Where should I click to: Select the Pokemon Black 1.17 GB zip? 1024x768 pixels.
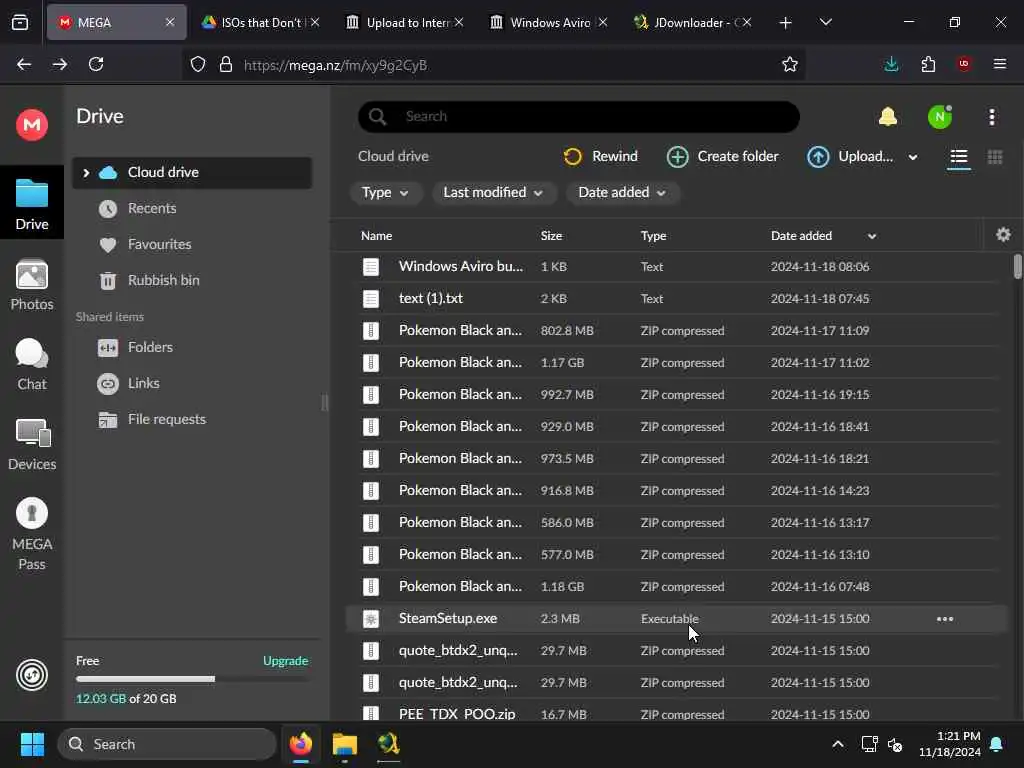tap(676, 362)
